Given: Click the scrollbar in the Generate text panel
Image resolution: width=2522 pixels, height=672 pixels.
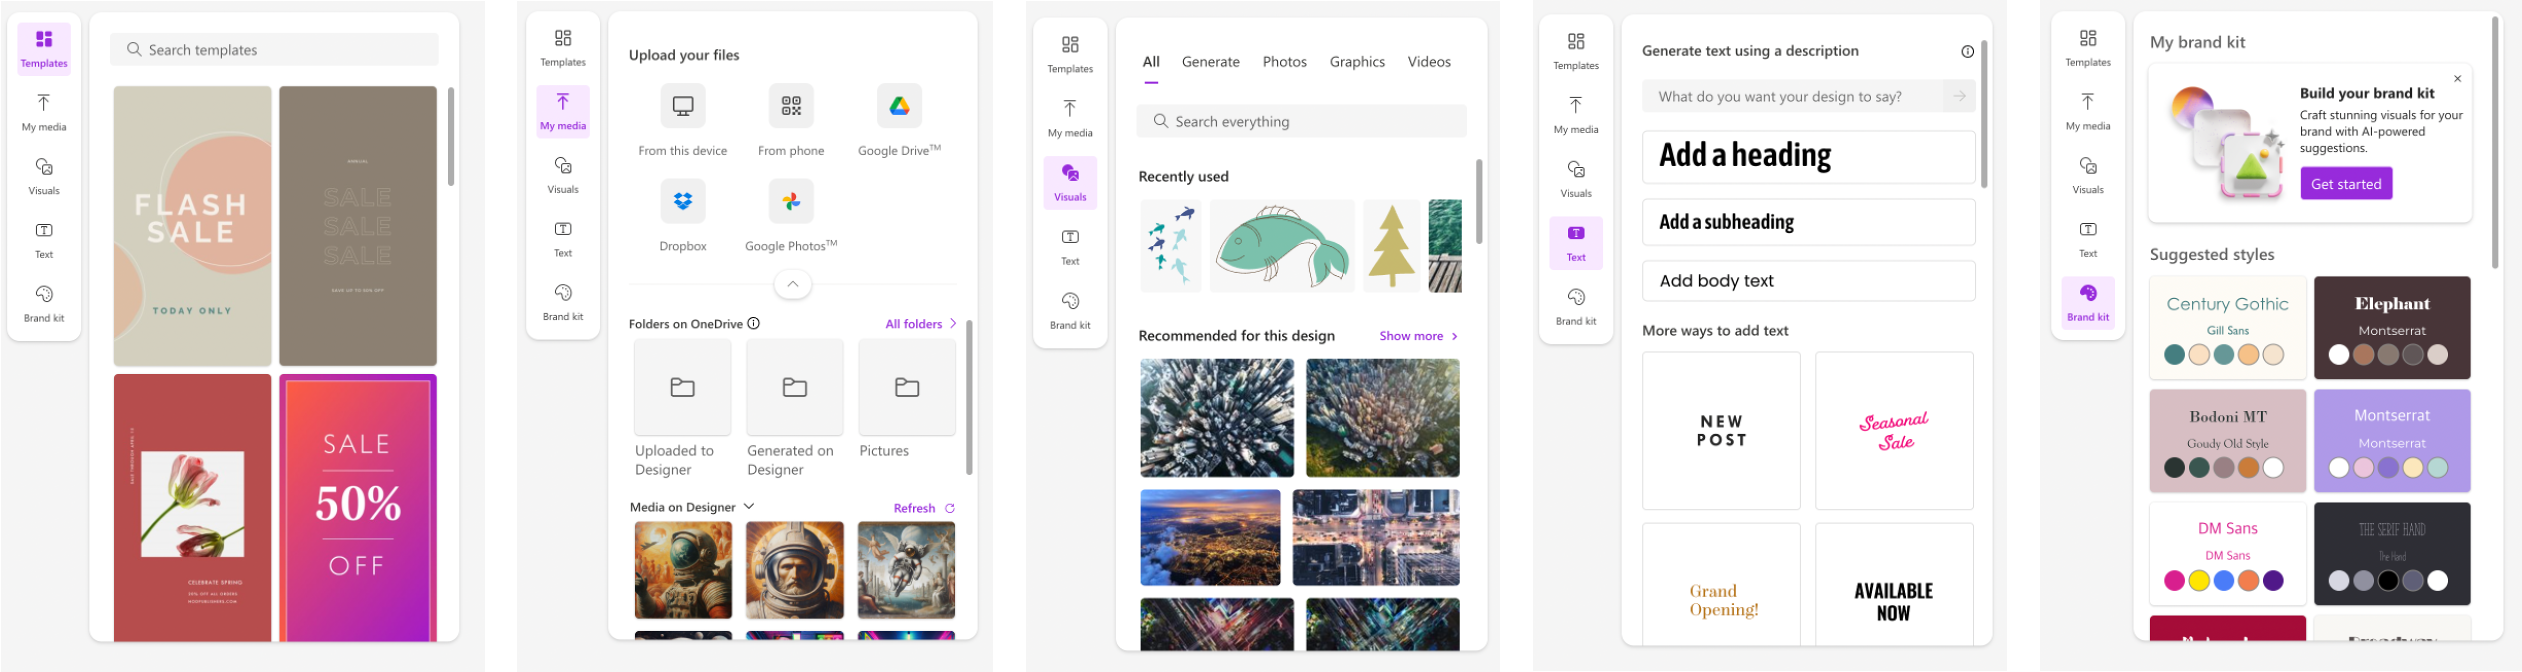Looking at the screenshot, I should [x=1984, y=114].
